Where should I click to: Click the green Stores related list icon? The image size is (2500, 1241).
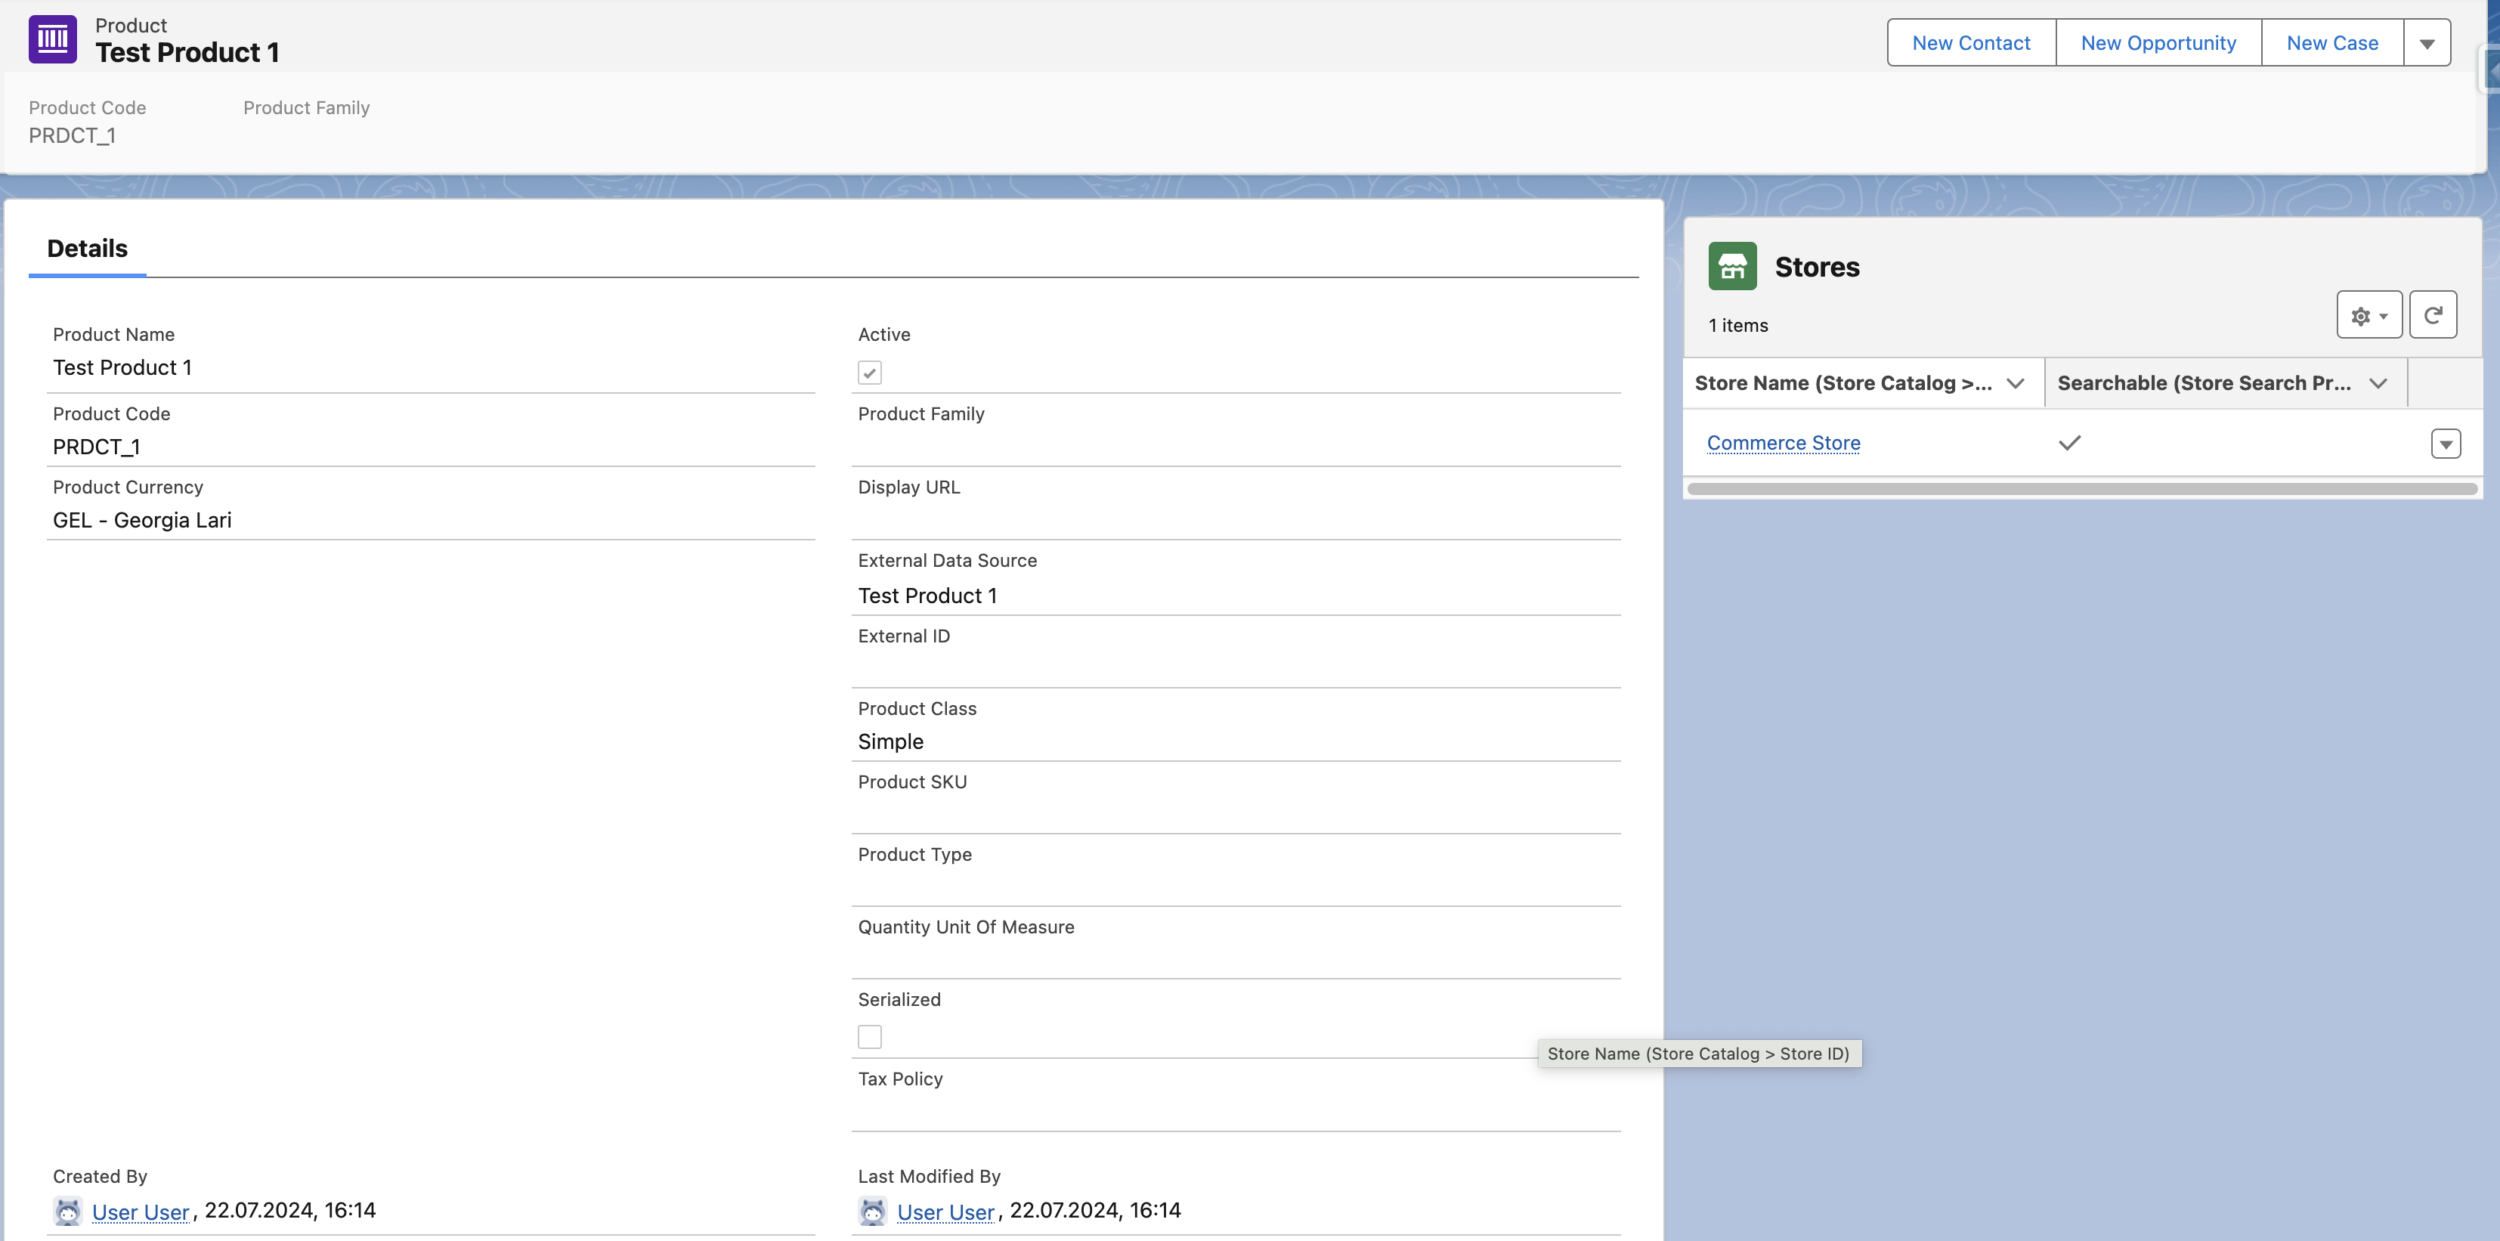tap(1732, 265)
